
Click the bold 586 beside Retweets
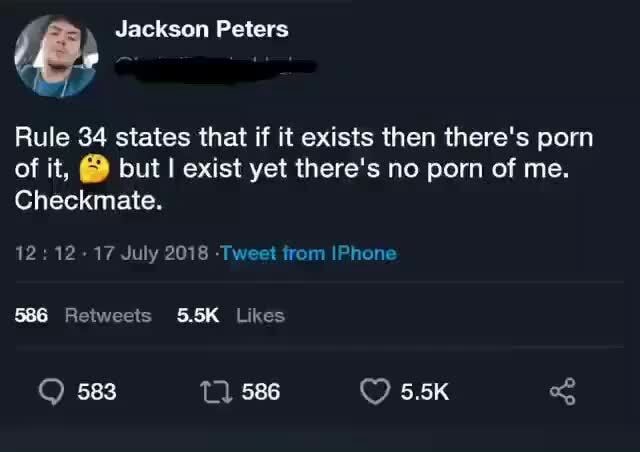point(31,315)
